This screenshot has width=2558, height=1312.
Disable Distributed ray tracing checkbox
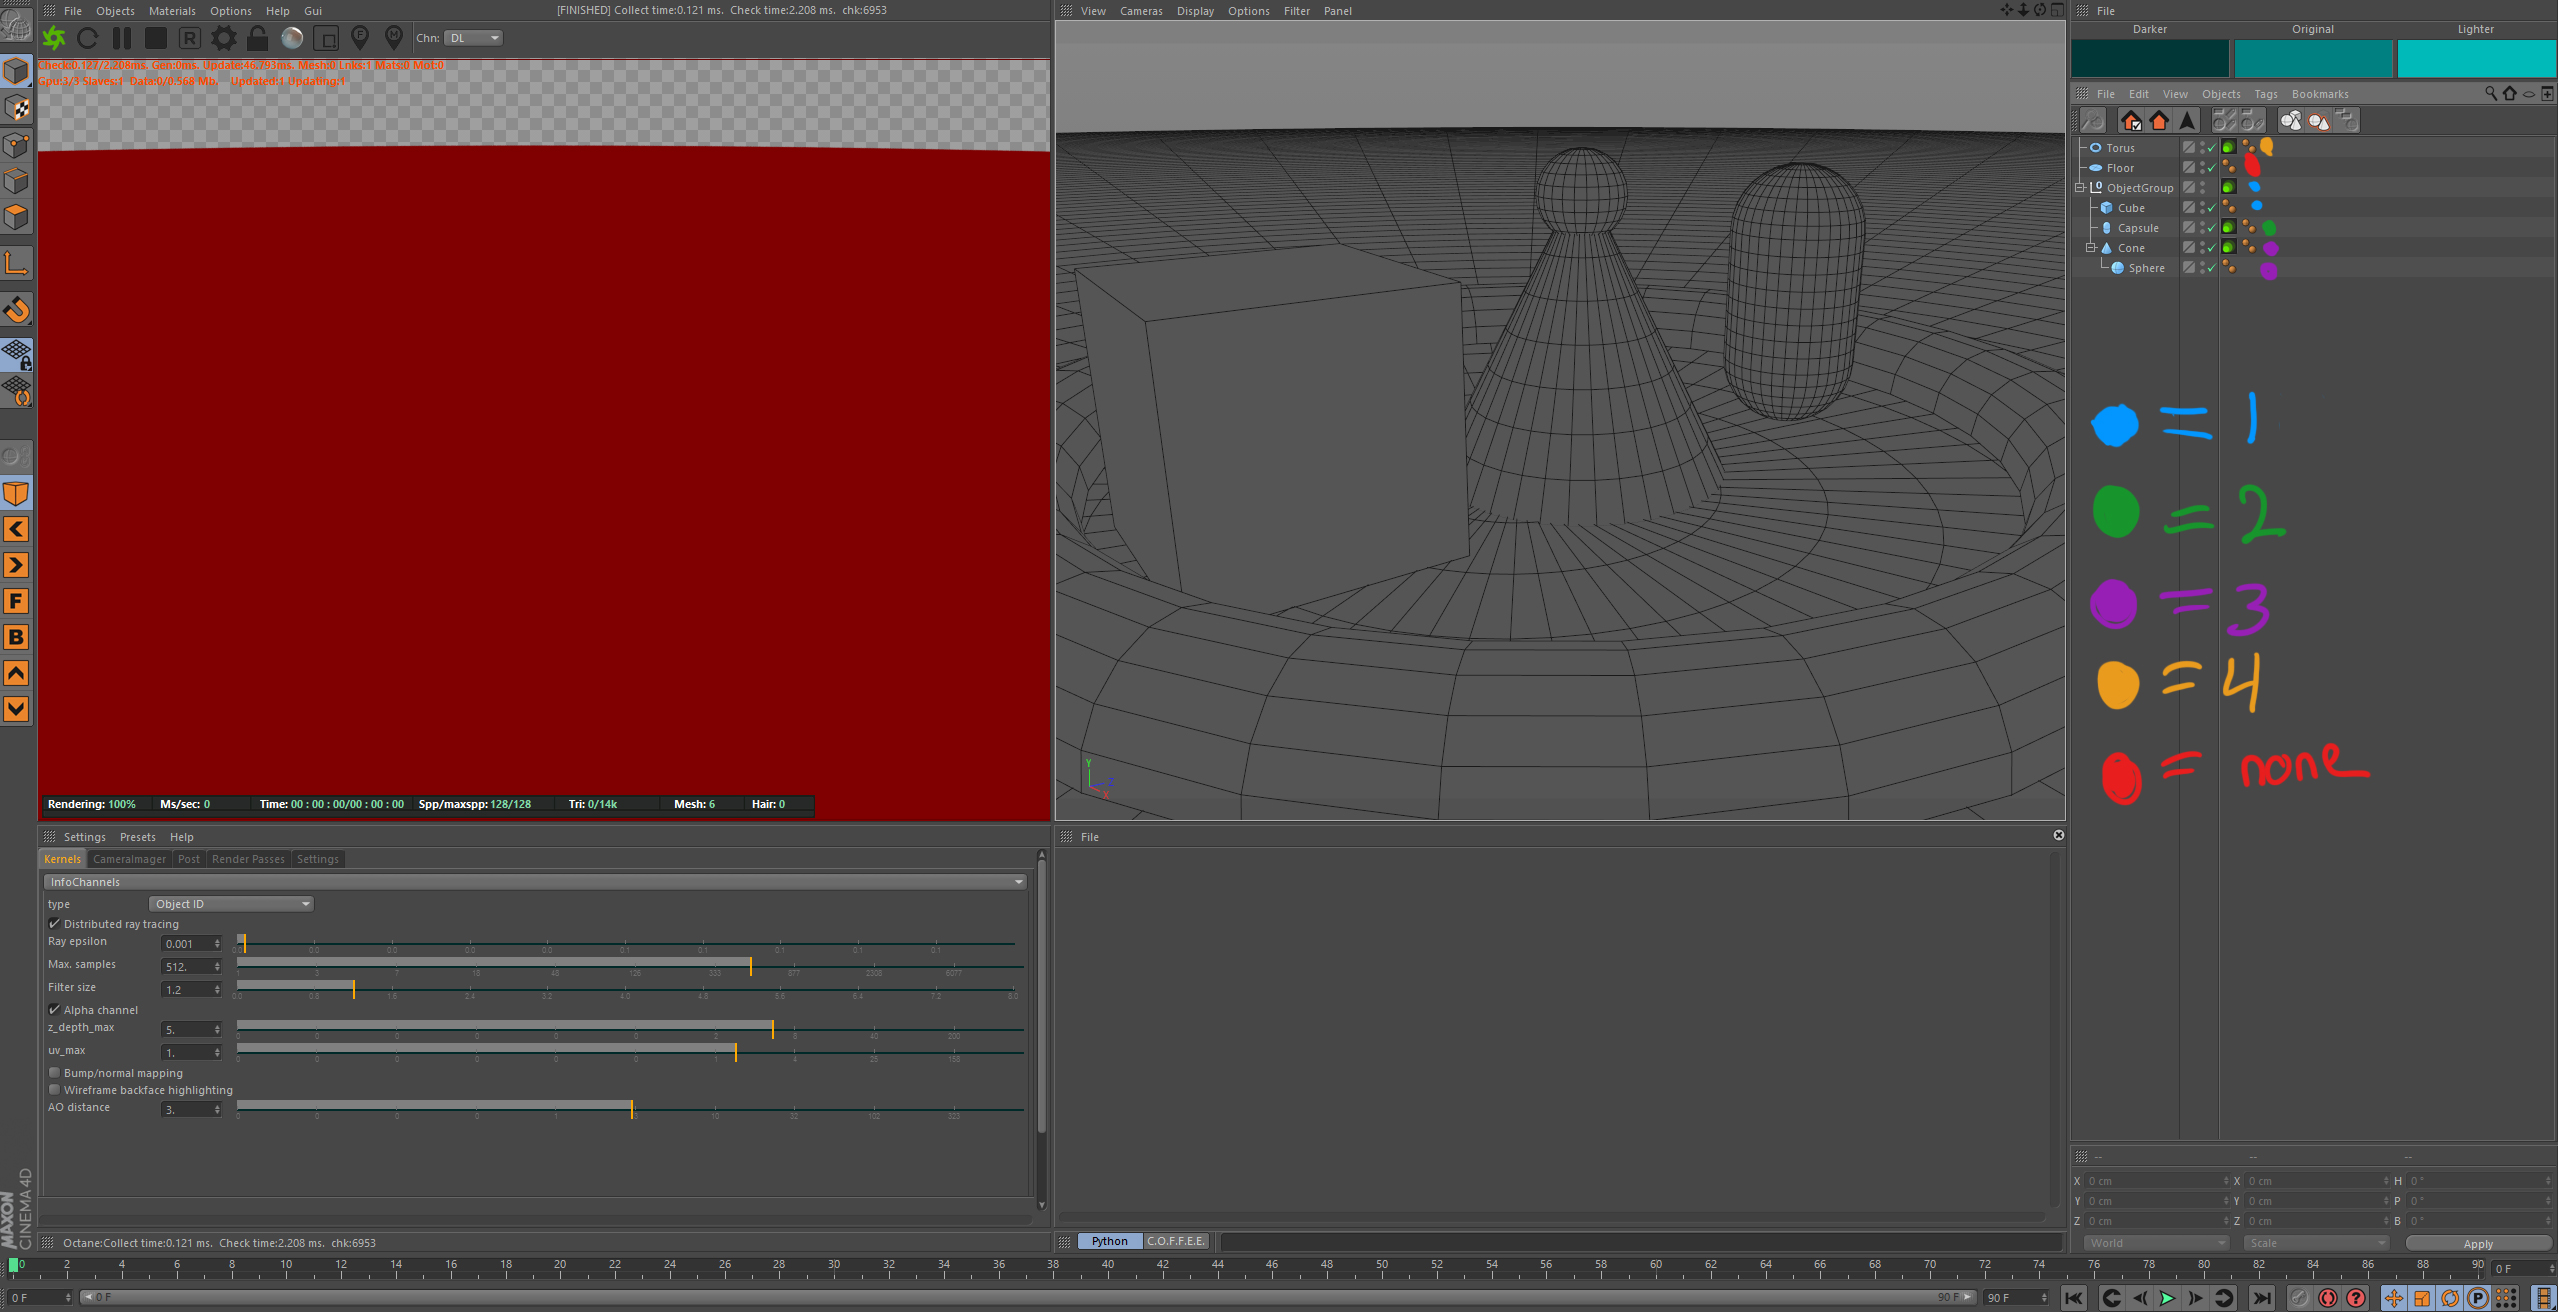[x=55, y=924]
